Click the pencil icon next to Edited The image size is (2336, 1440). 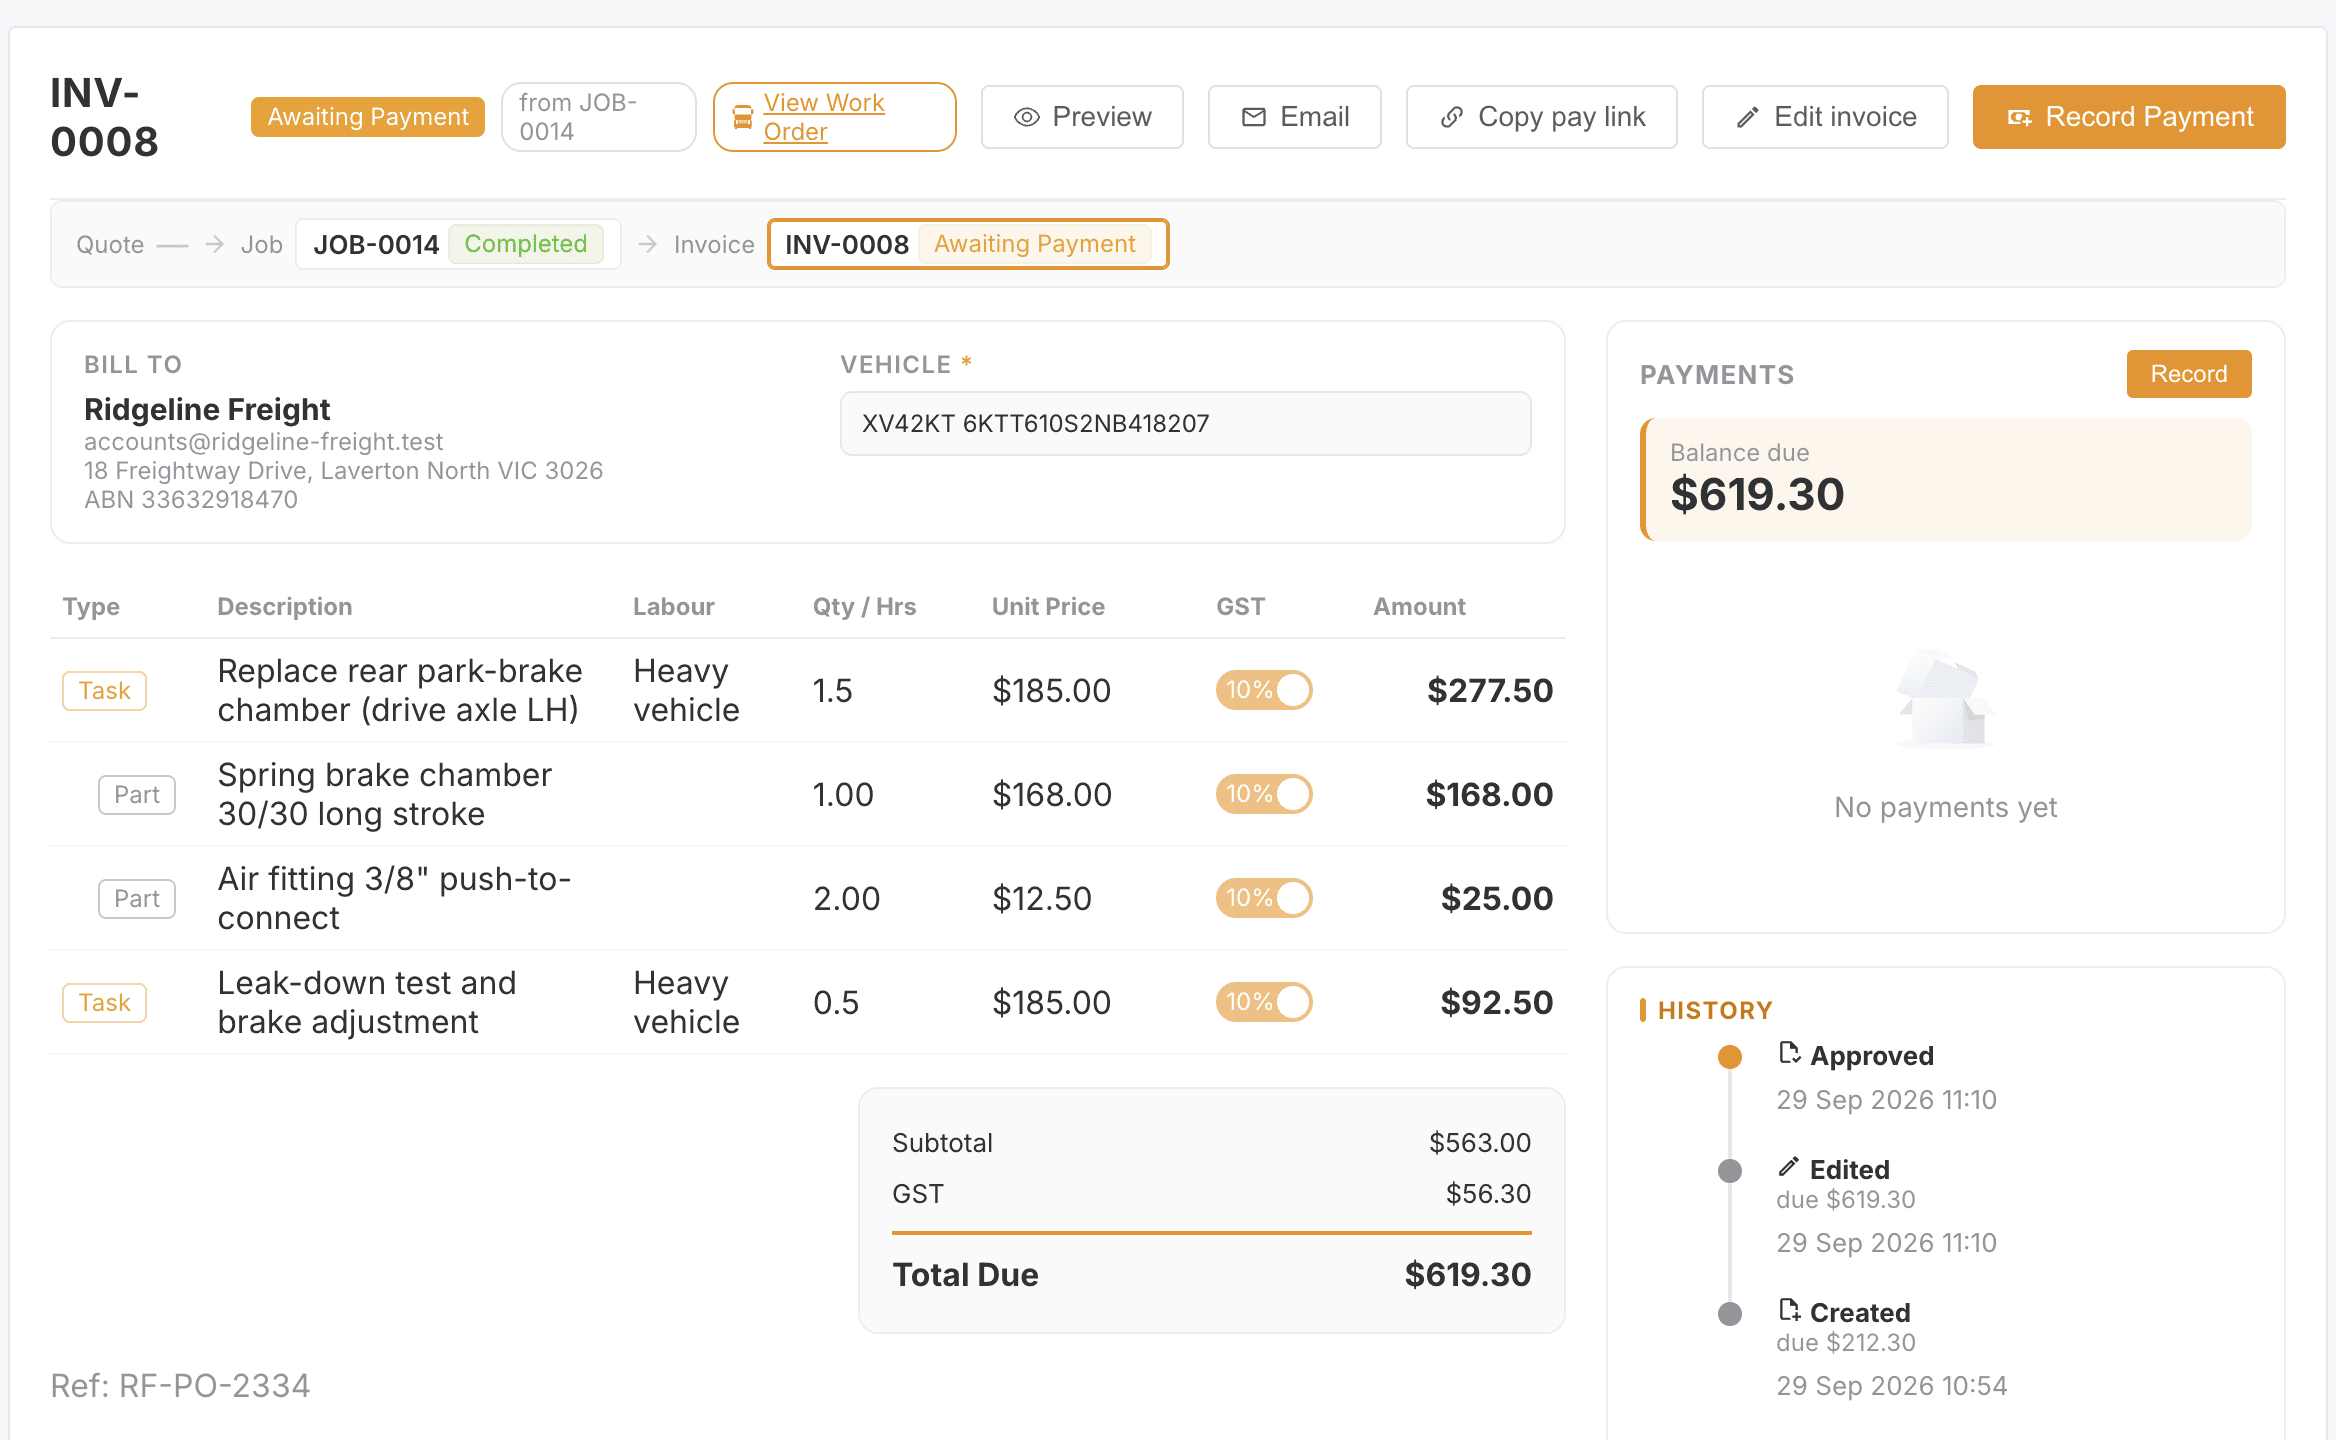coord(1790,1166)
